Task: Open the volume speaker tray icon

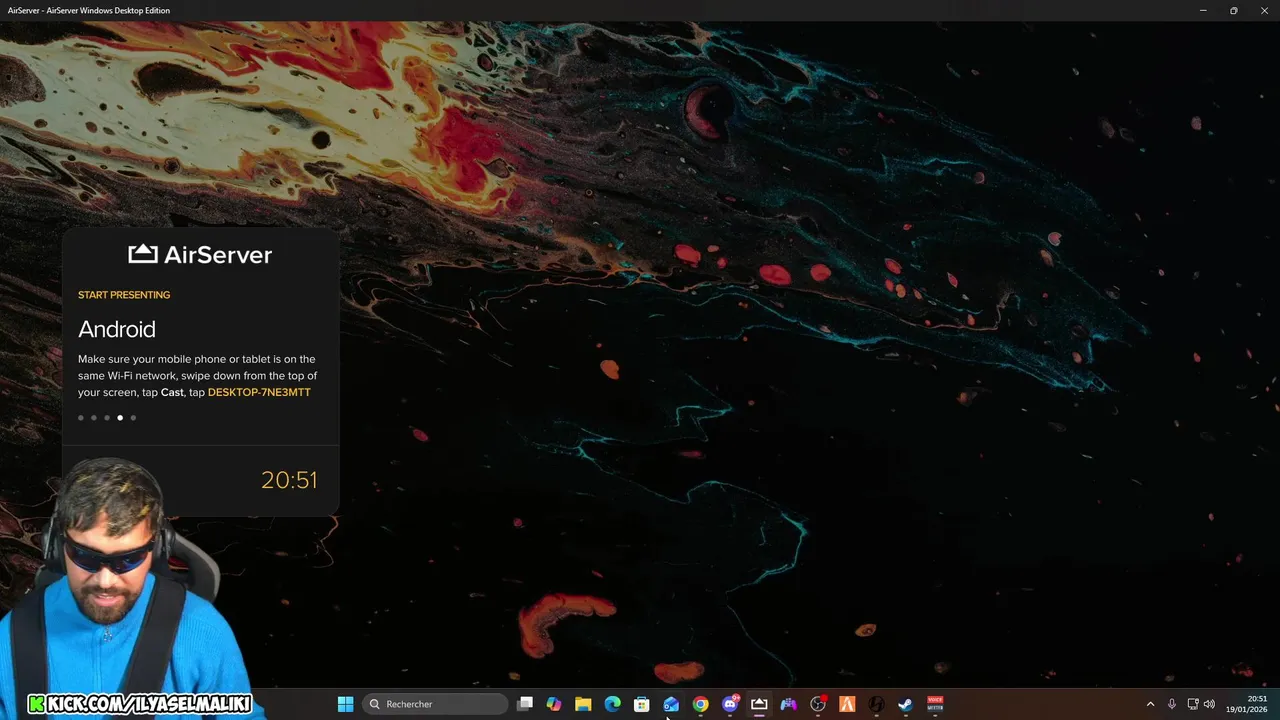Action: point(1209,704)
